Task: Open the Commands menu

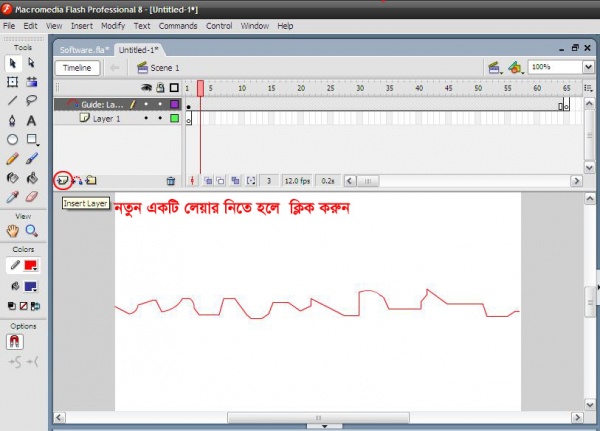Action: click(x=178, y=26)
